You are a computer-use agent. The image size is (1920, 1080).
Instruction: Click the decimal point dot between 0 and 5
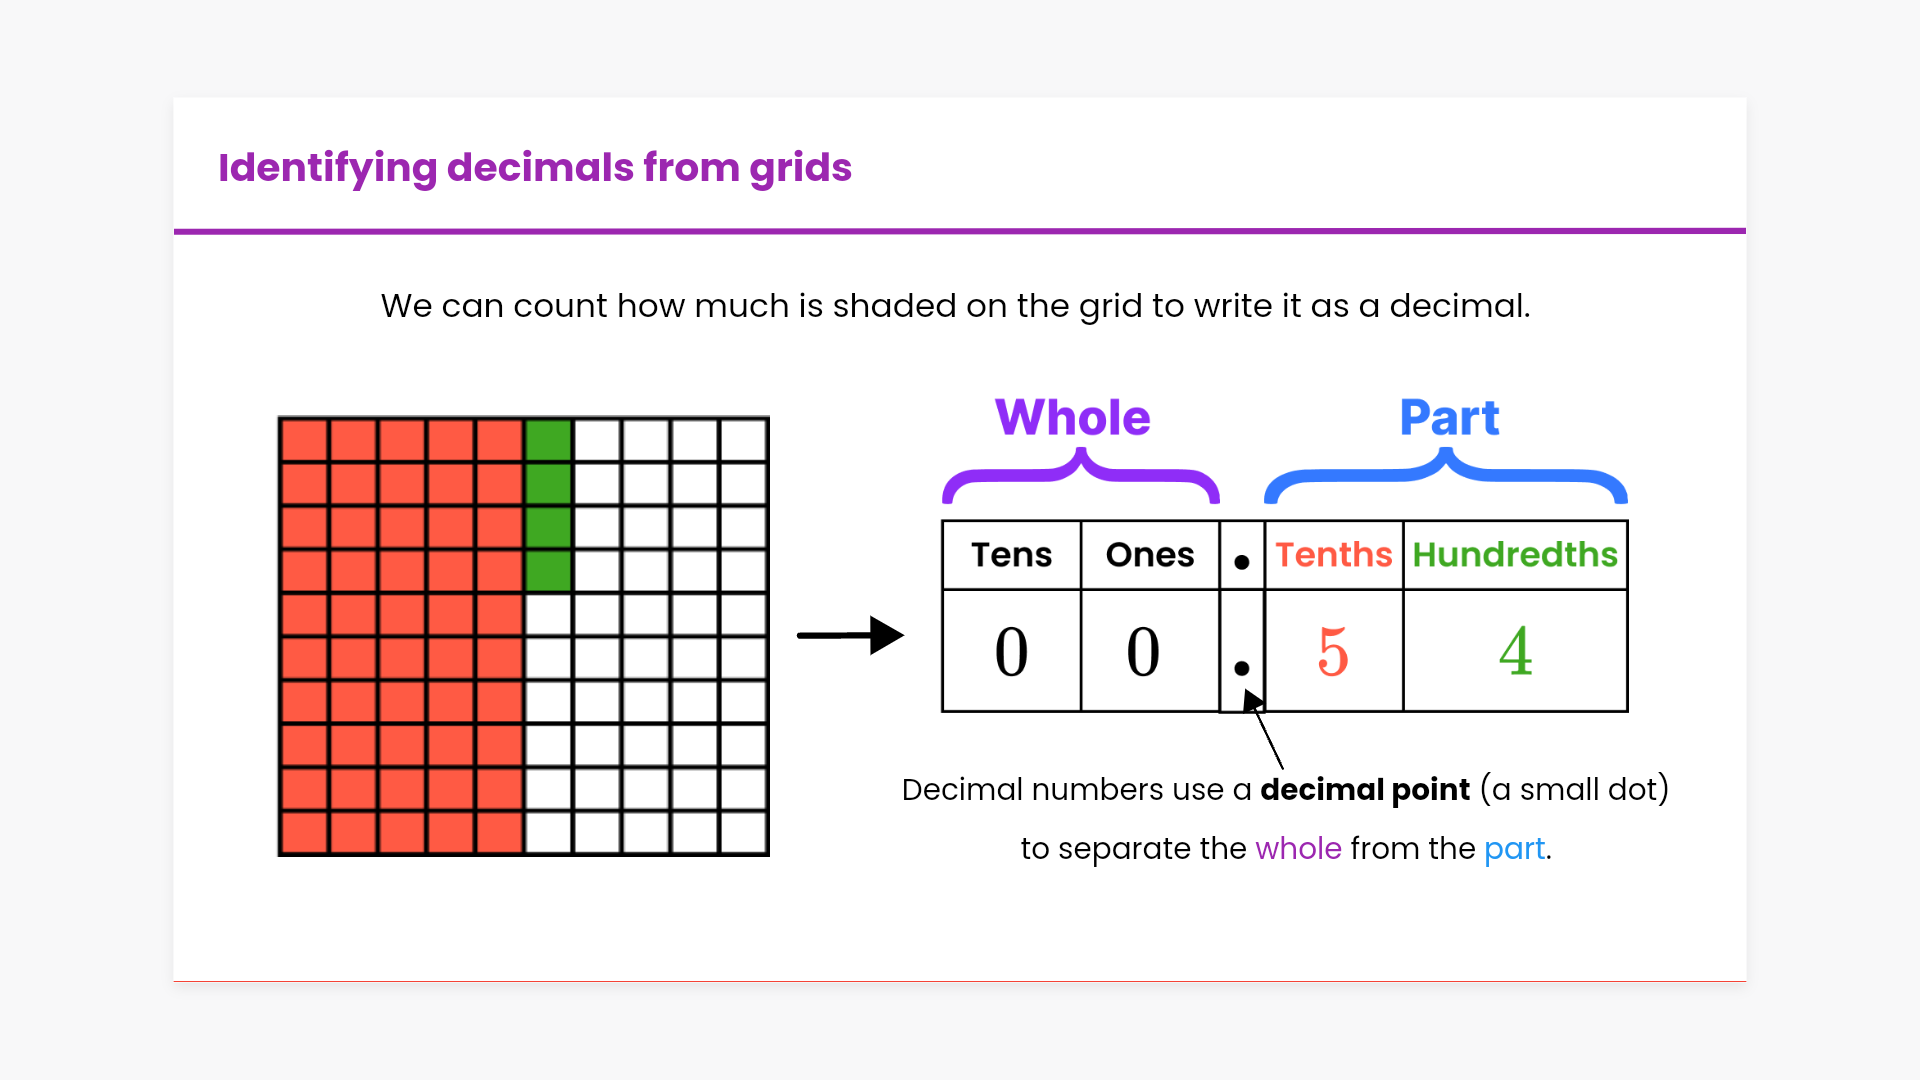pos(1242,668)
